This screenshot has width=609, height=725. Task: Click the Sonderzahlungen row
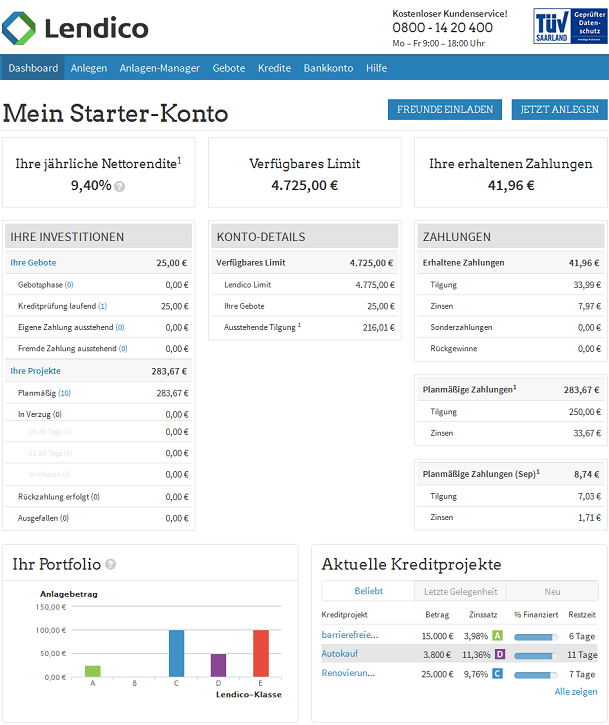(511, 327)
